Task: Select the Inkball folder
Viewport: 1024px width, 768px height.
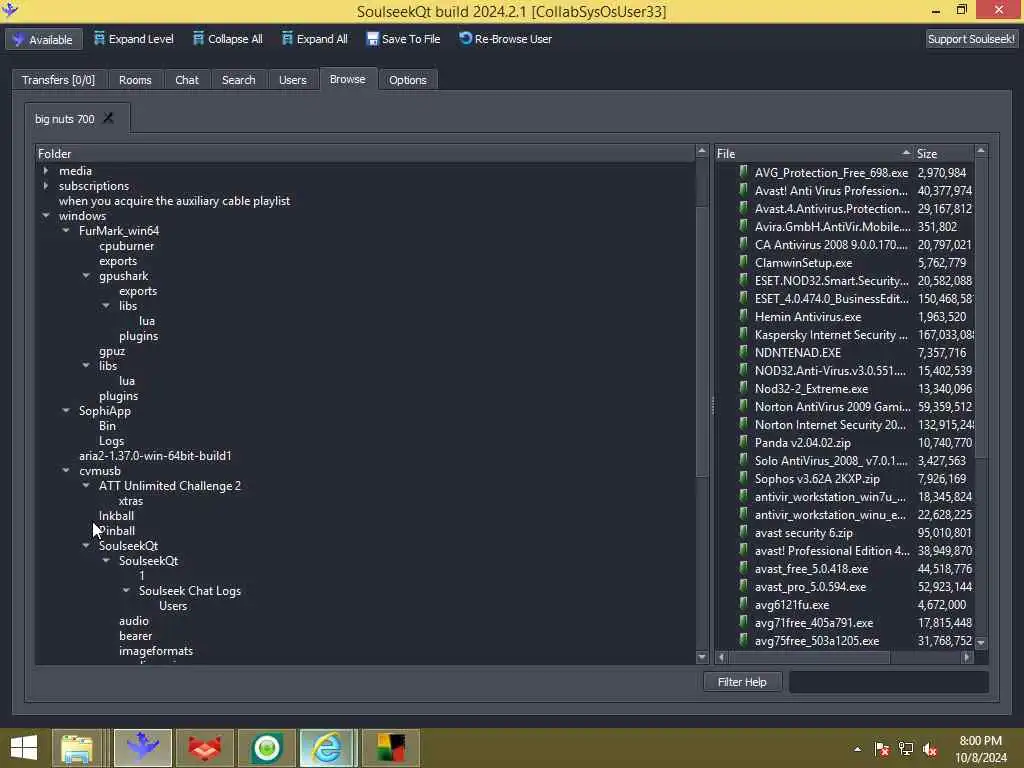Action: point(116,516)
